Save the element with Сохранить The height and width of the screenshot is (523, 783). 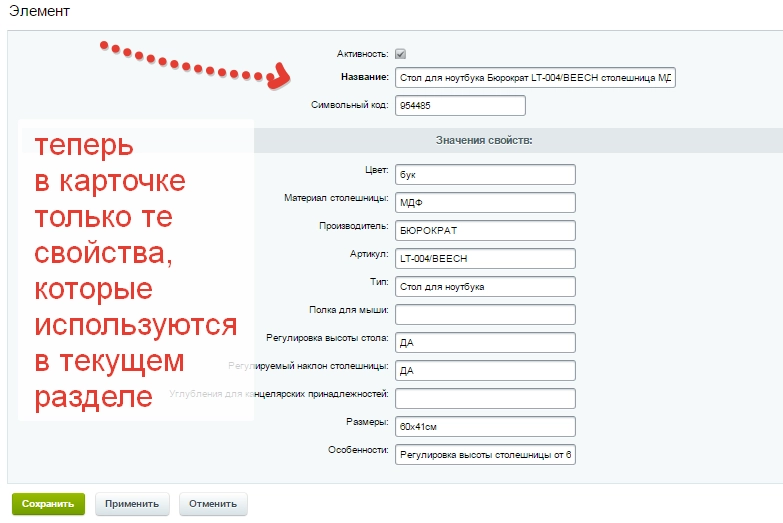click(x=48, y=504)
